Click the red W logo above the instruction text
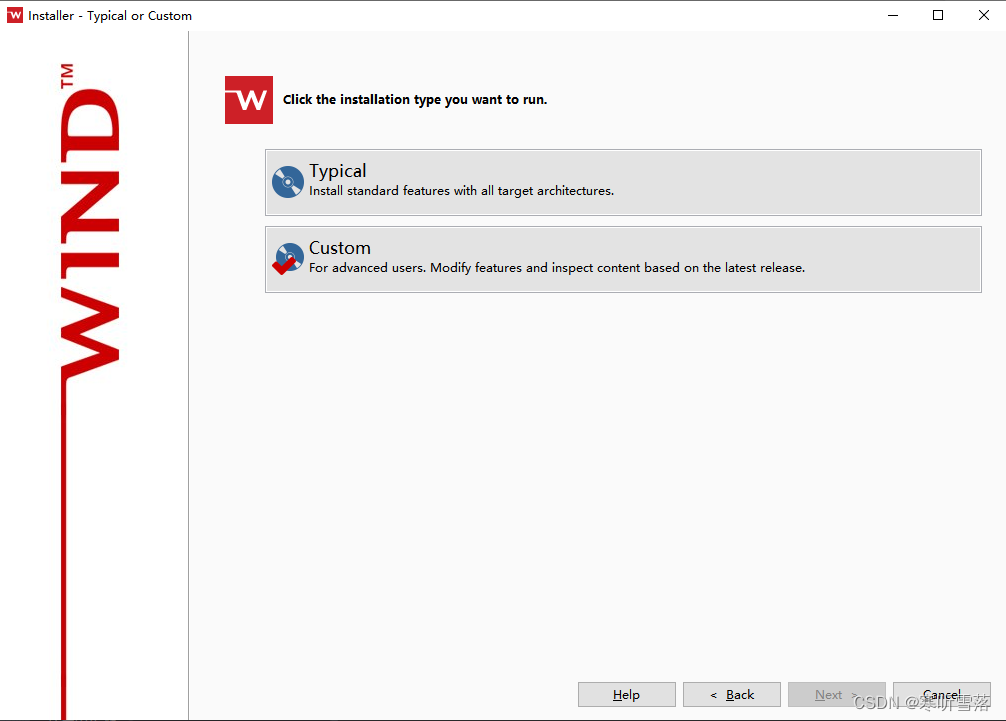The height and width of the screenshot is (721, 1006). (x=248, y=100)
